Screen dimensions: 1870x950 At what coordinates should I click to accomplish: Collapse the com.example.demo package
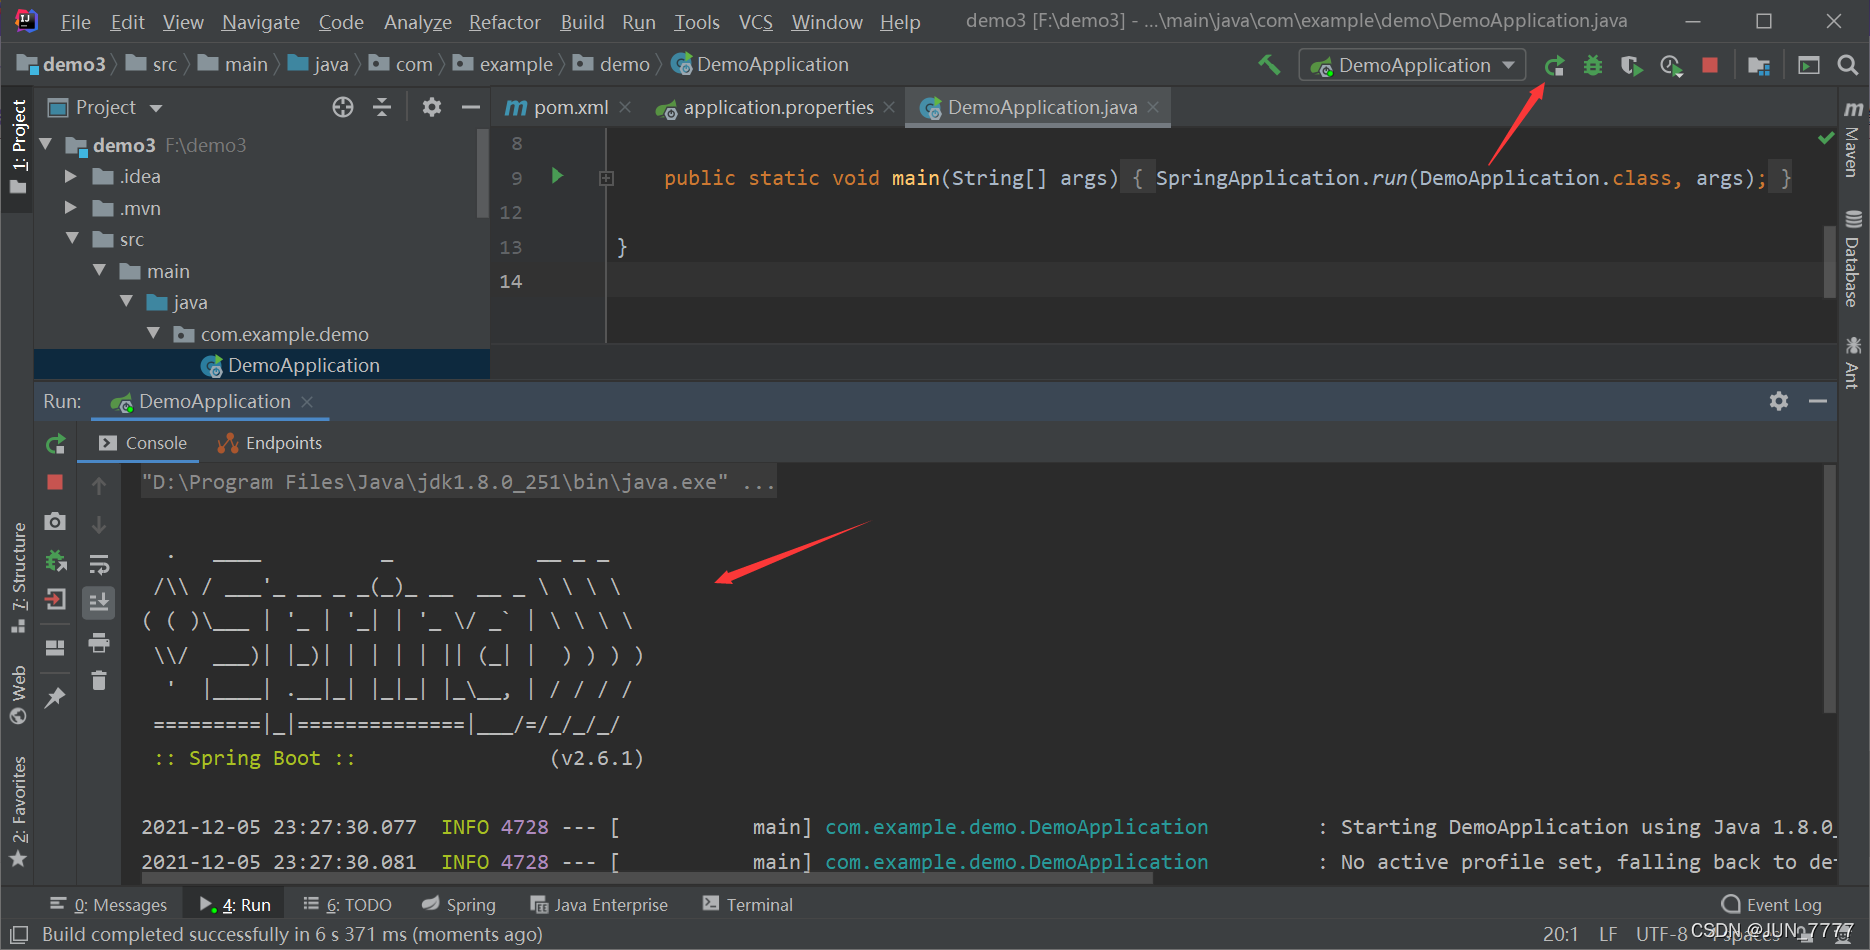[x=153, y=334]
